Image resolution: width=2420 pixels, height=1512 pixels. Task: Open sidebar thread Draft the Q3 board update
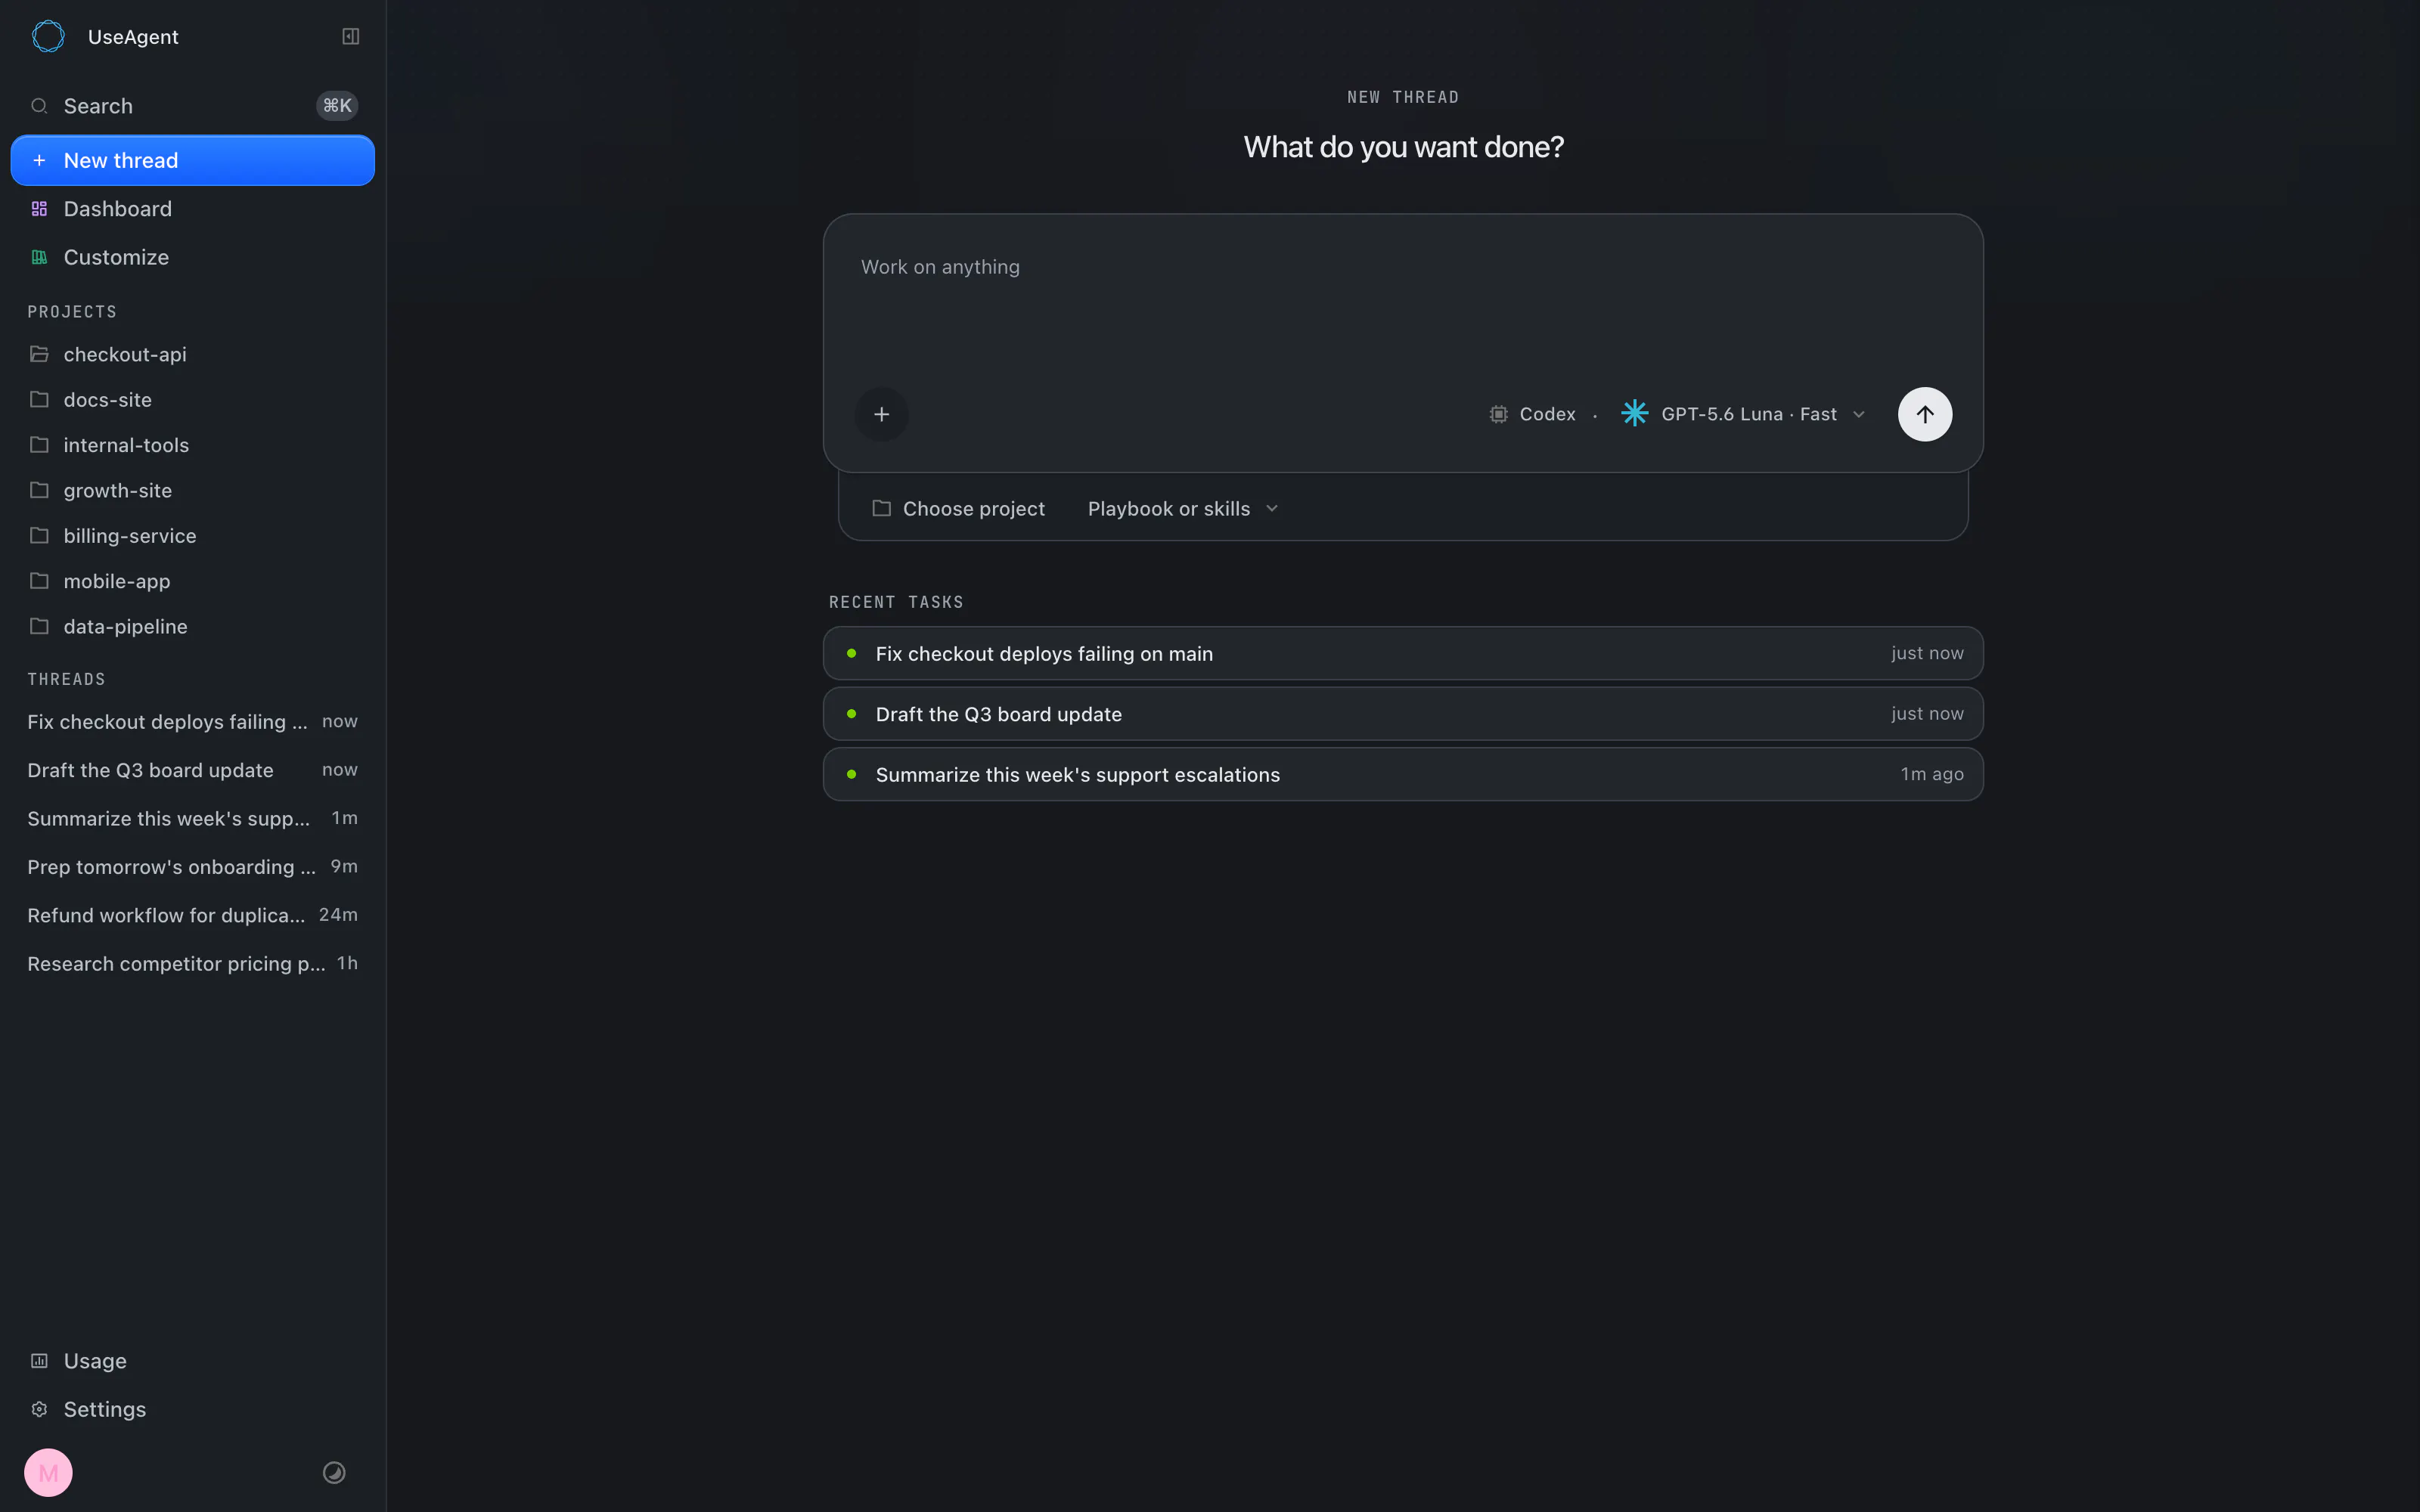pyautogui.click(x=192, y=770)
